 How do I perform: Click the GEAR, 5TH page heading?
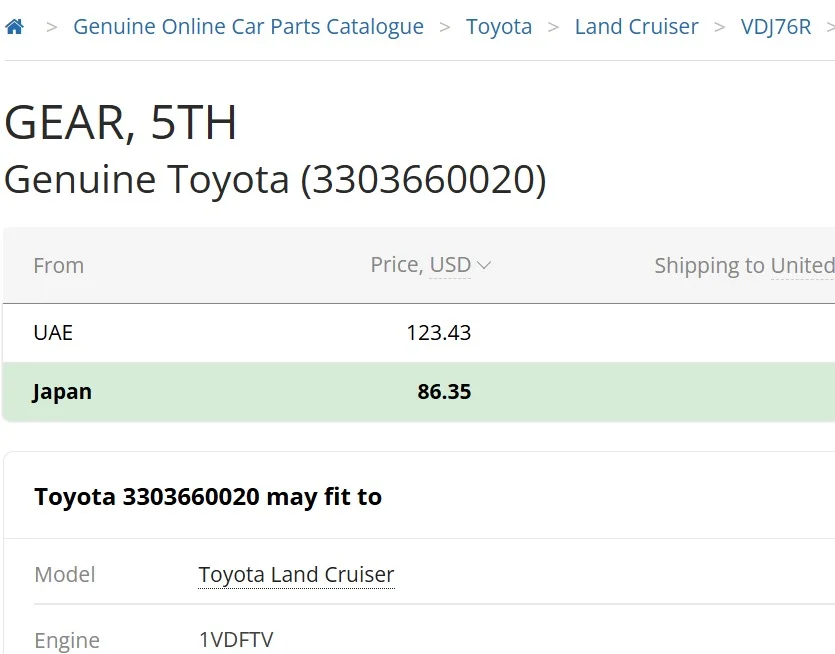point(121,123)
